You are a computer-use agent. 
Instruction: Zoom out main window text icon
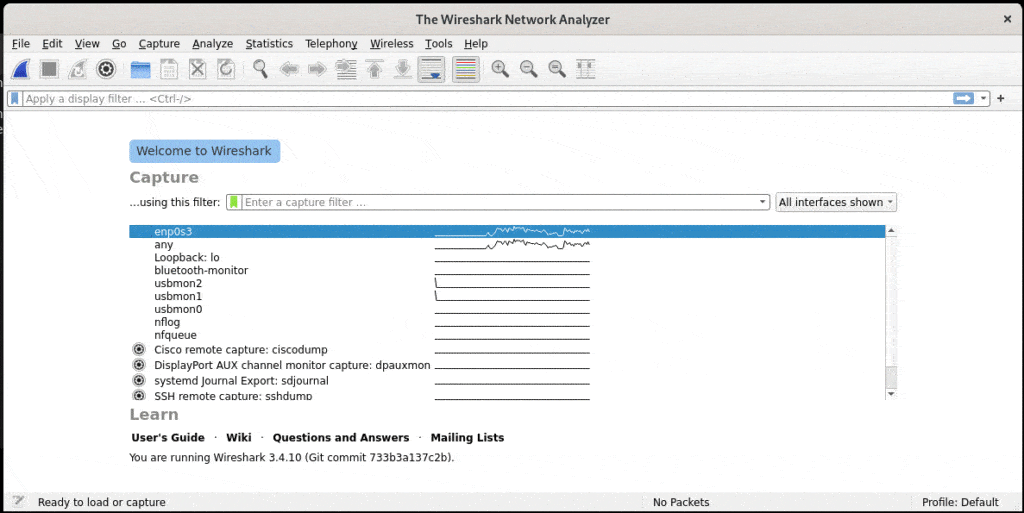pyautogui.click(x=528, y=69)
